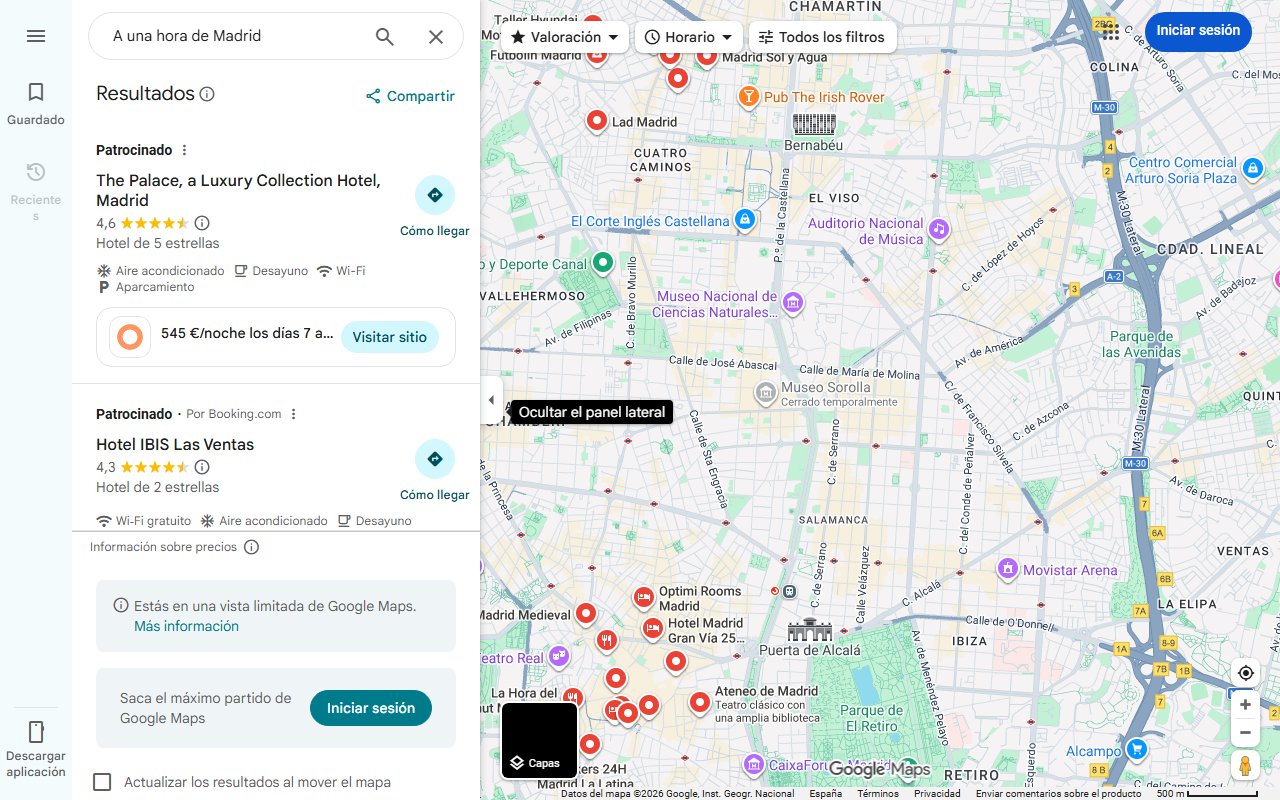Click the Visitar sitio button

point(389,337)
